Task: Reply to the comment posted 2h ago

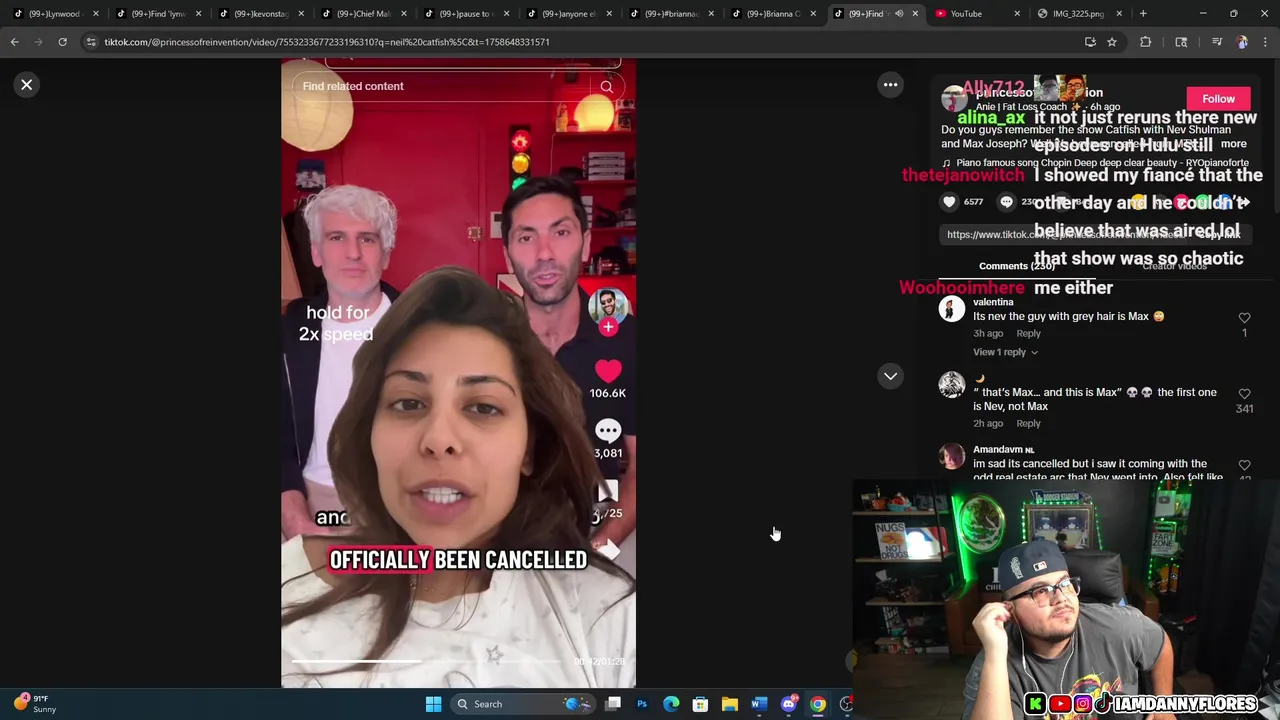Action: pyautogui.click(x=1028, y=424)
